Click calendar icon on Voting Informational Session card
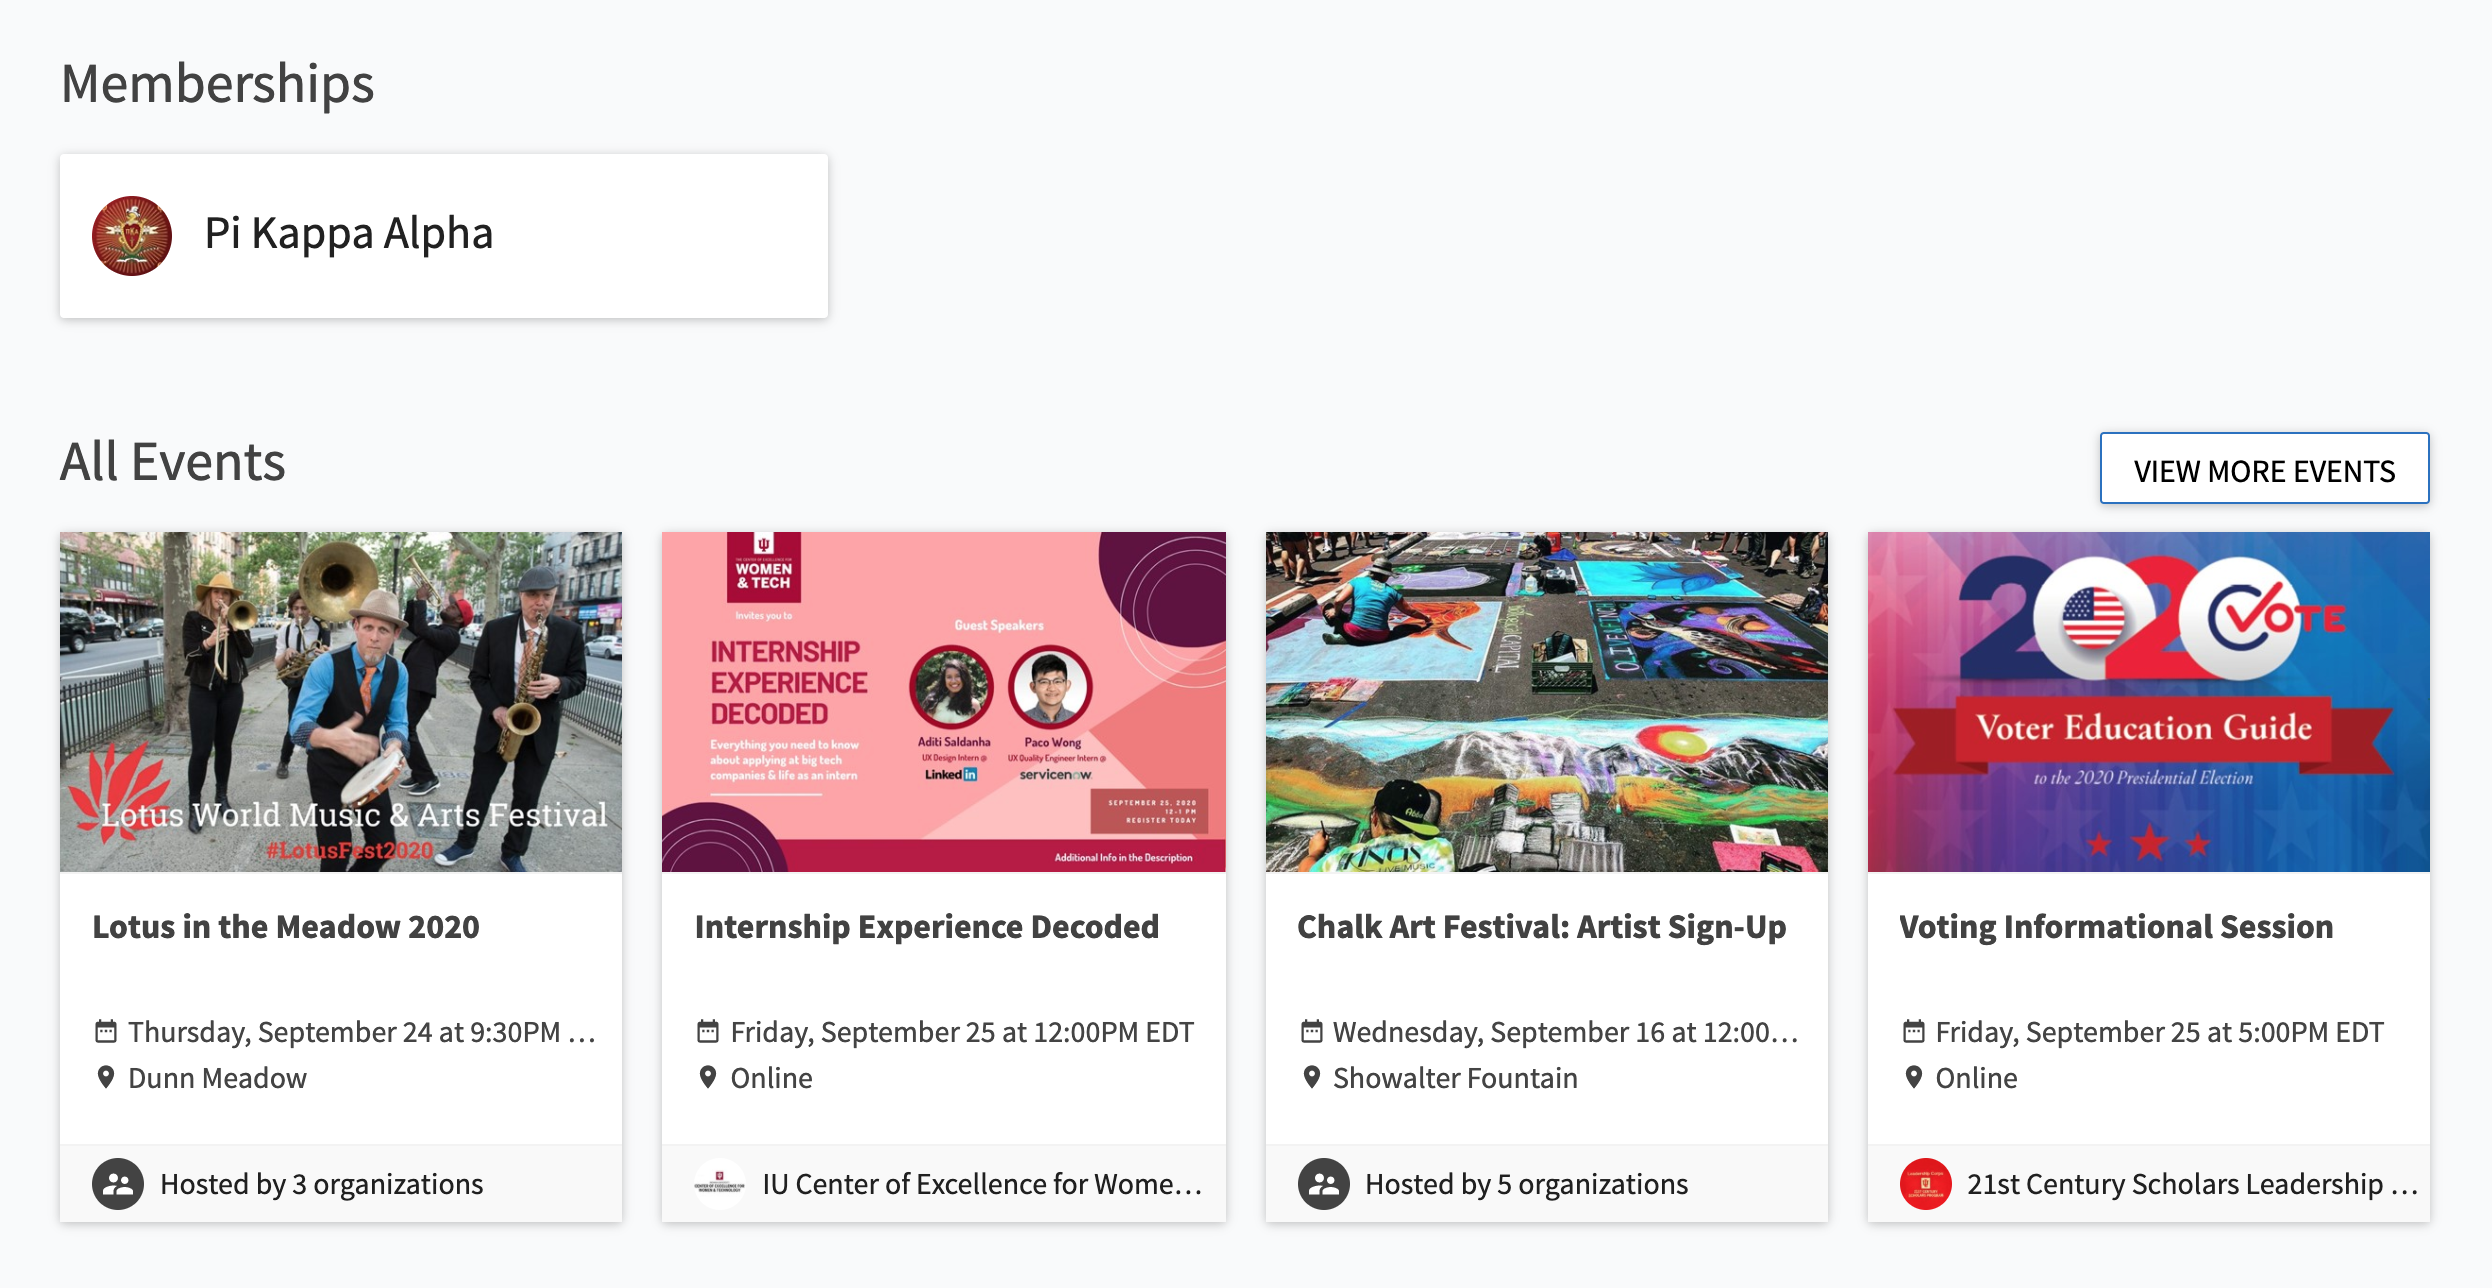The width and height of the screenshot is (2492, 1288). [x=1913, y=1031]
